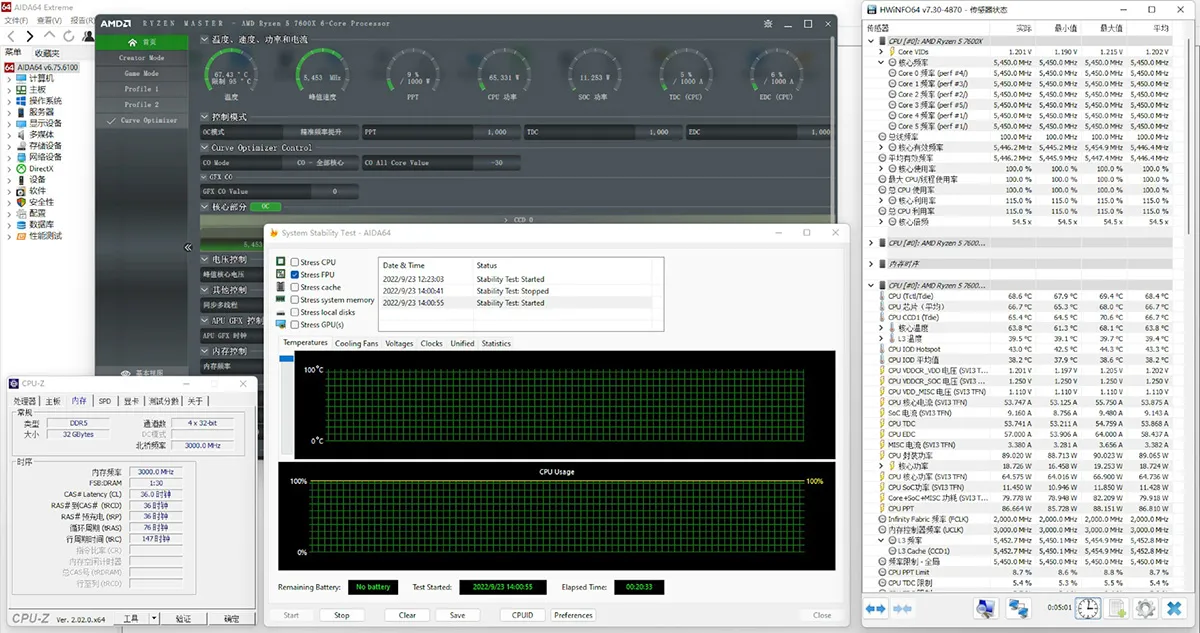1200x633 pixels.
Task: Expand HWiNFO Core VIDs row
Action: tap(881, 52)
